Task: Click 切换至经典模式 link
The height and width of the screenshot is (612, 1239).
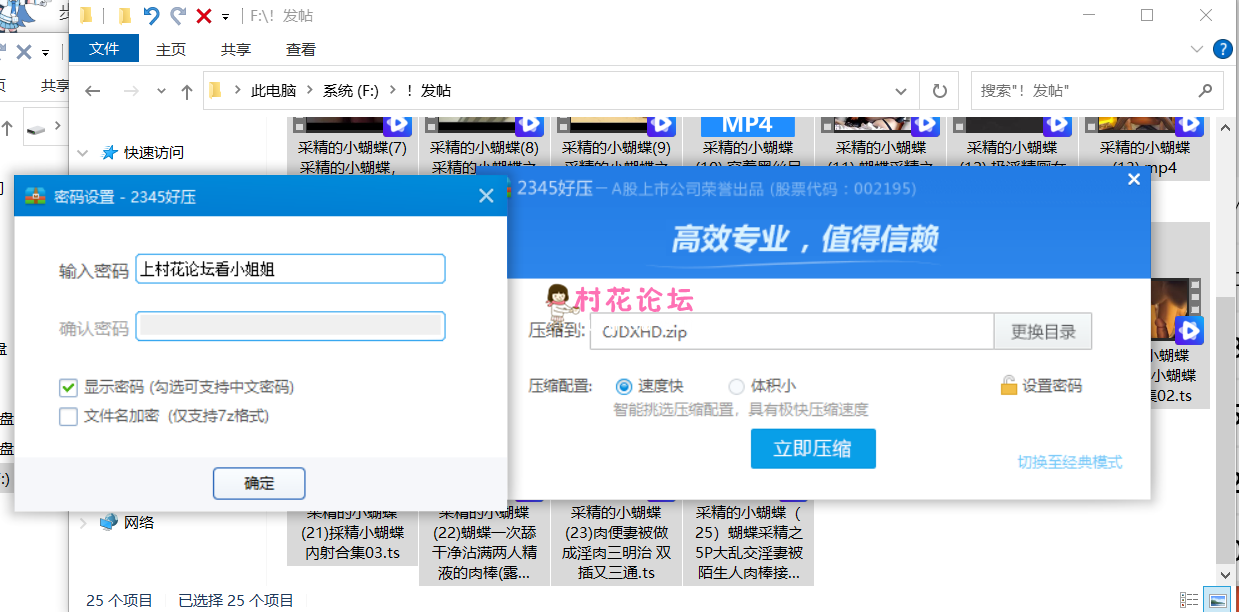Action: 1070,462
